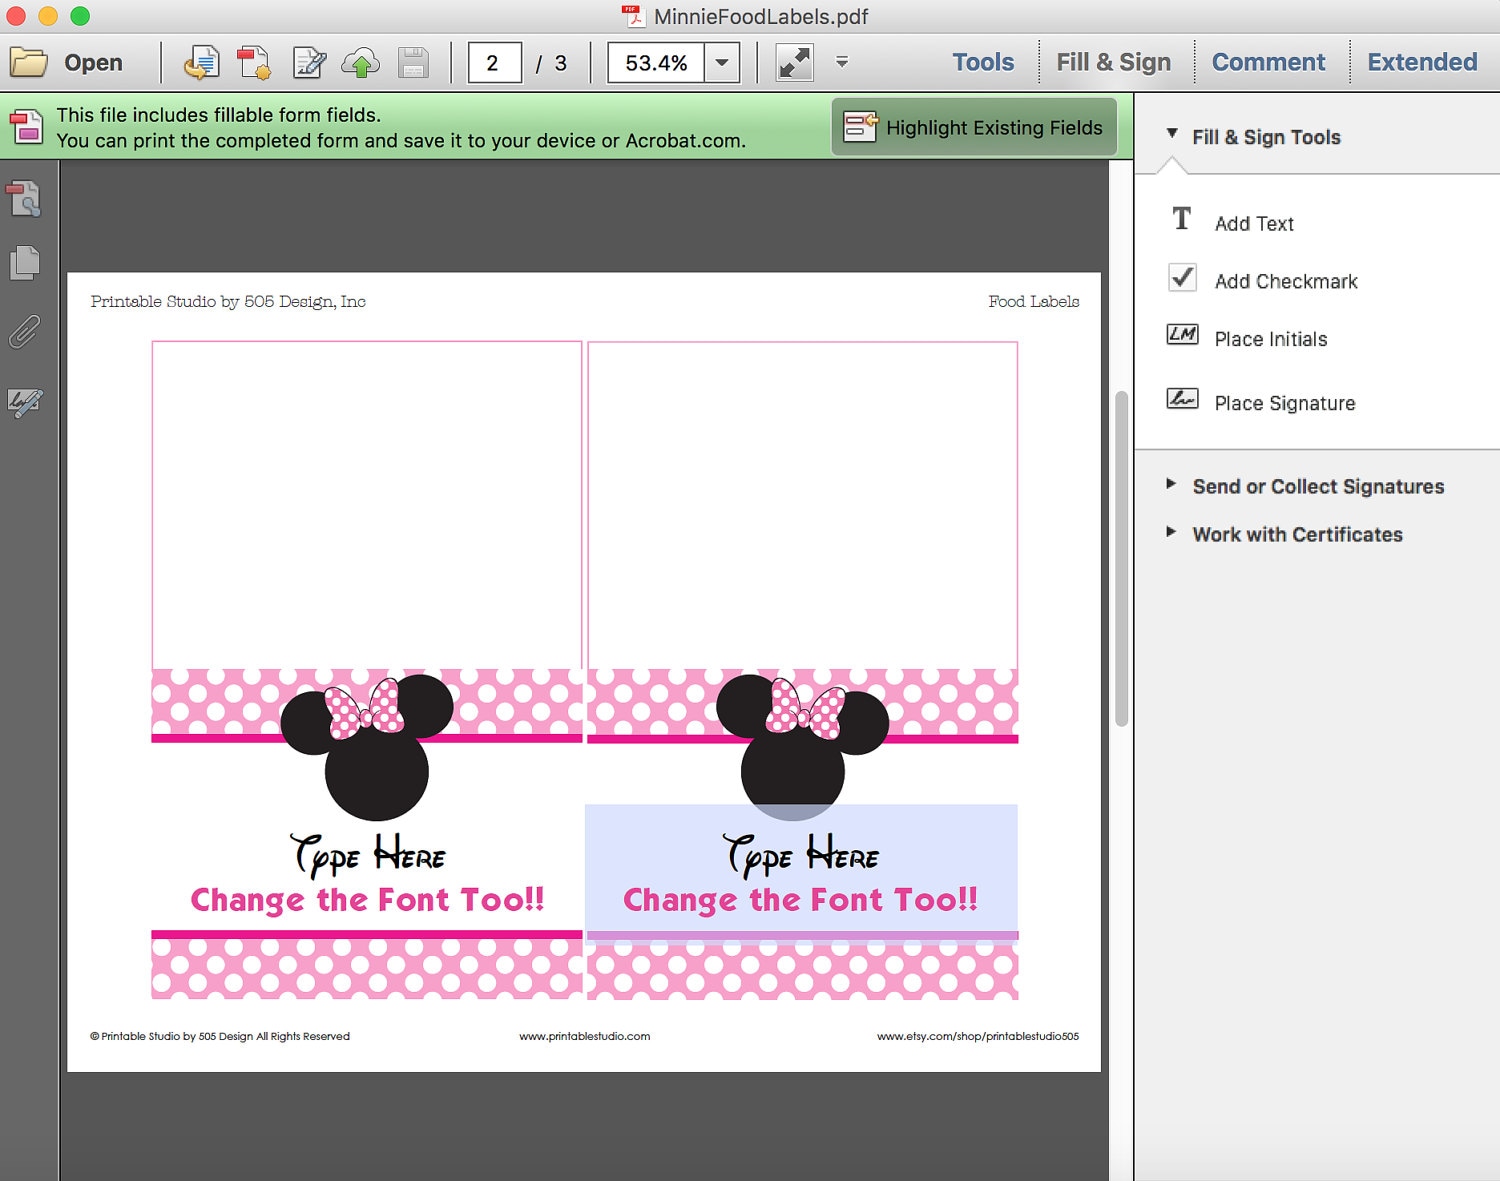This screenshot has width=1500, height=1181.
Task: Select the Add Checkmark tool
Action: click(x=1285, y=281)
